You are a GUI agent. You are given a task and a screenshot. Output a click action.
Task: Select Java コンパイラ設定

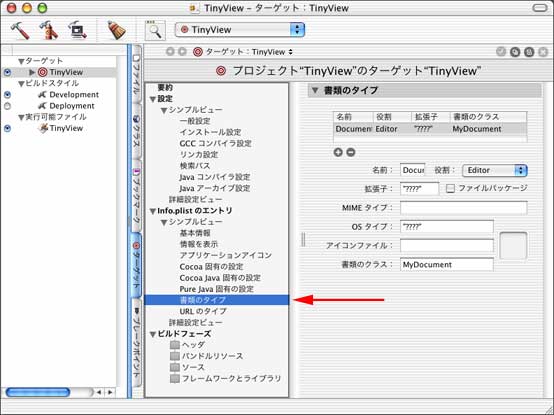tap(215, 177)
